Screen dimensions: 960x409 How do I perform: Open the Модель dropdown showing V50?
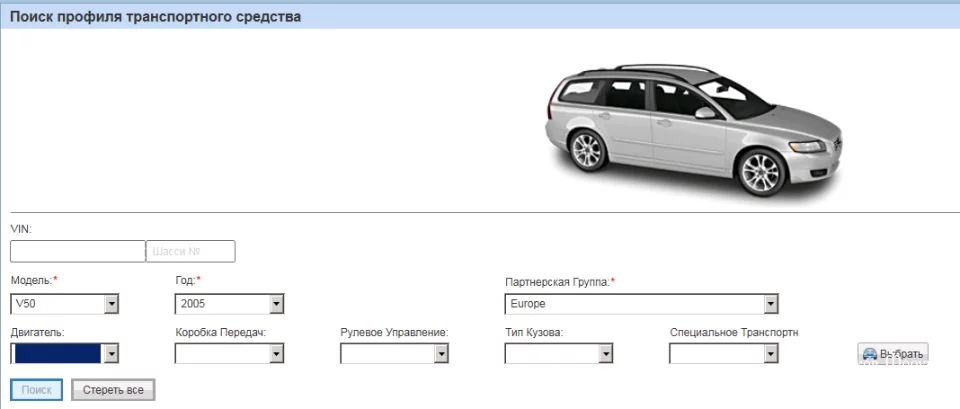(65, 304)
